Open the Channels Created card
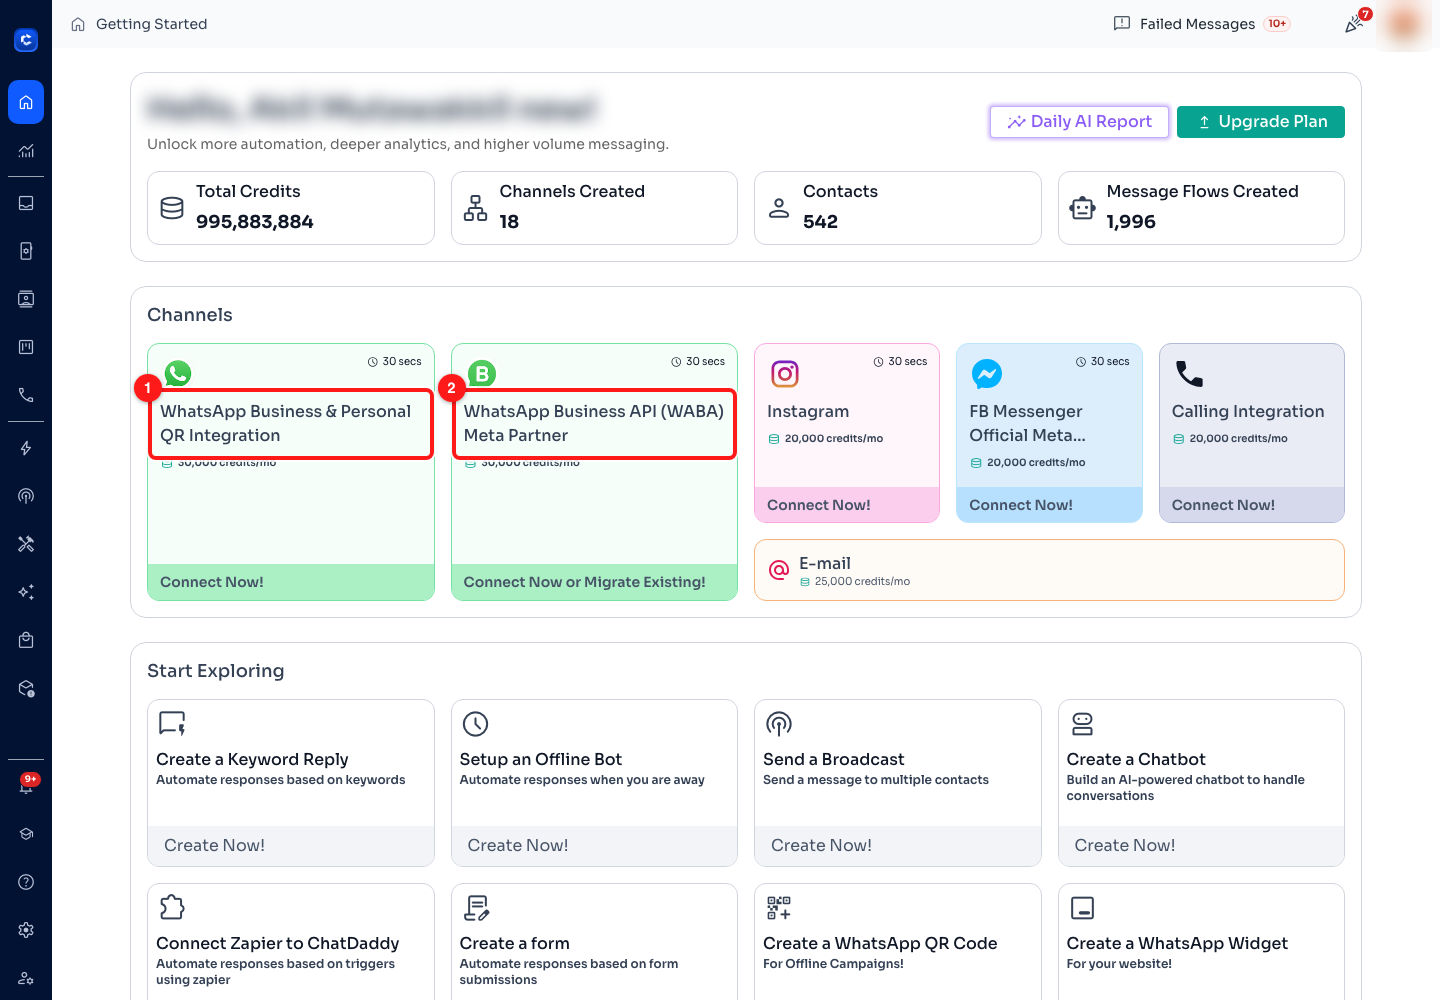The width and height of the screenshot is (1440, 1000). tap(594, 208)
